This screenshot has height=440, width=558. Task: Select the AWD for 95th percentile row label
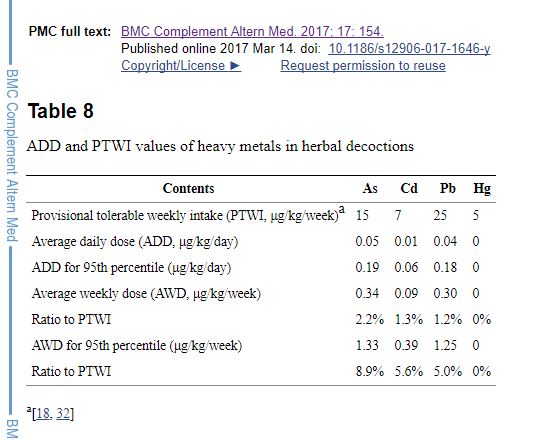click(x=137, y=346)
